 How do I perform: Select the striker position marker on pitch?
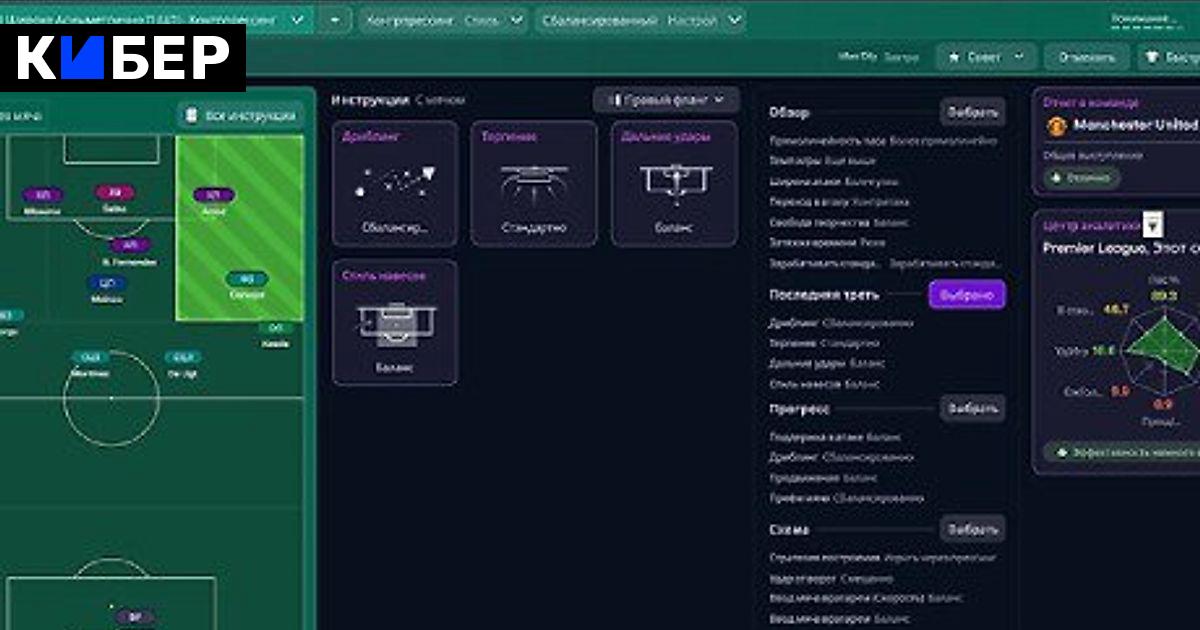point(115,193)
